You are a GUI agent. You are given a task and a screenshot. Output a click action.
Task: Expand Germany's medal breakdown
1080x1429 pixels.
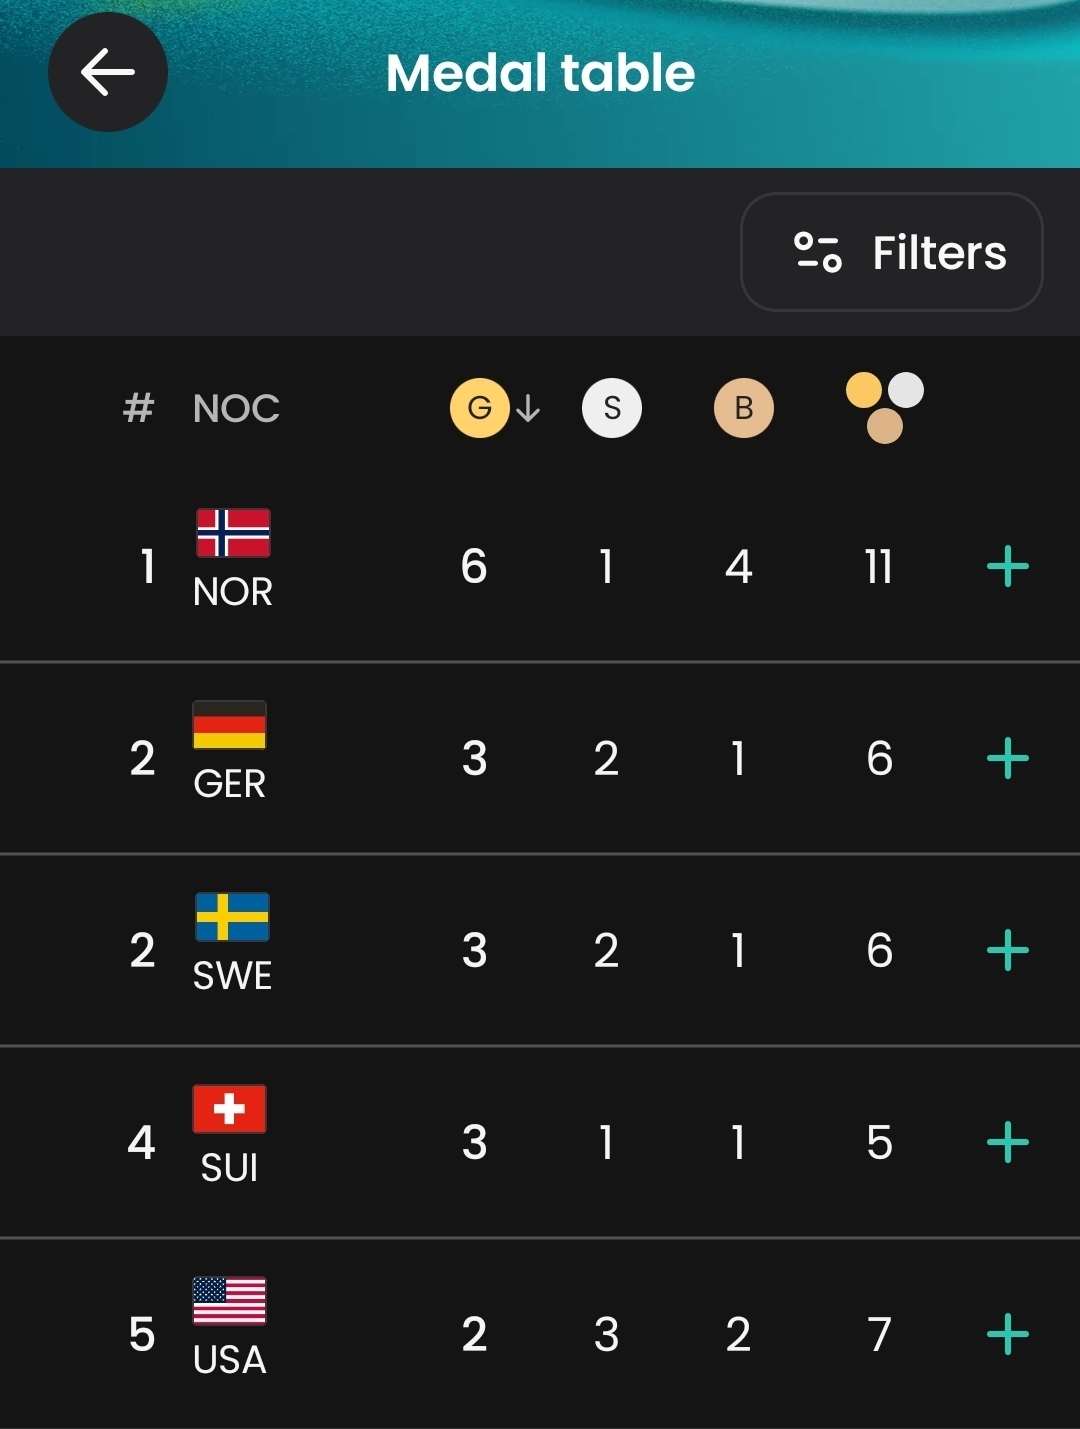coord(1007,759)
